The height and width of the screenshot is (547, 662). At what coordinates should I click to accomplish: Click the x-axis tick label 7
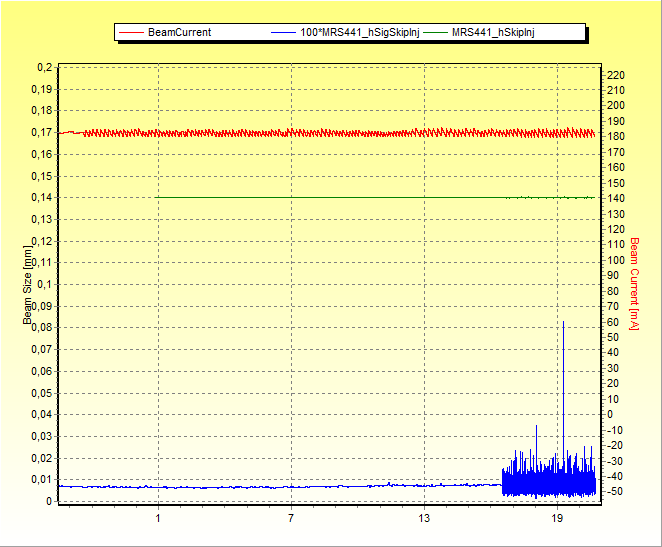click(x=291, y=518)
